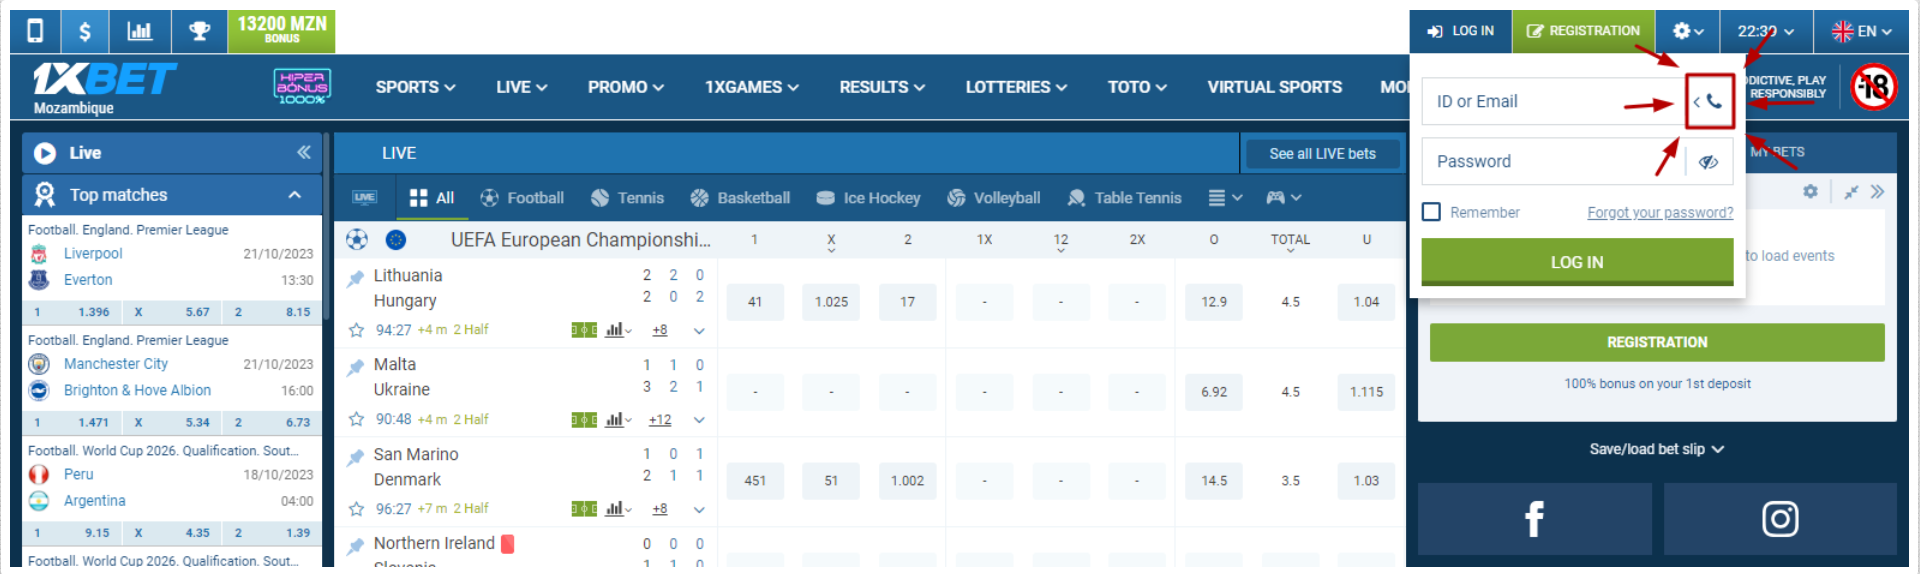The image size is (1920, 574).
Task: Claim the 13200 MZN bonus
Action: tap(282, 31)
